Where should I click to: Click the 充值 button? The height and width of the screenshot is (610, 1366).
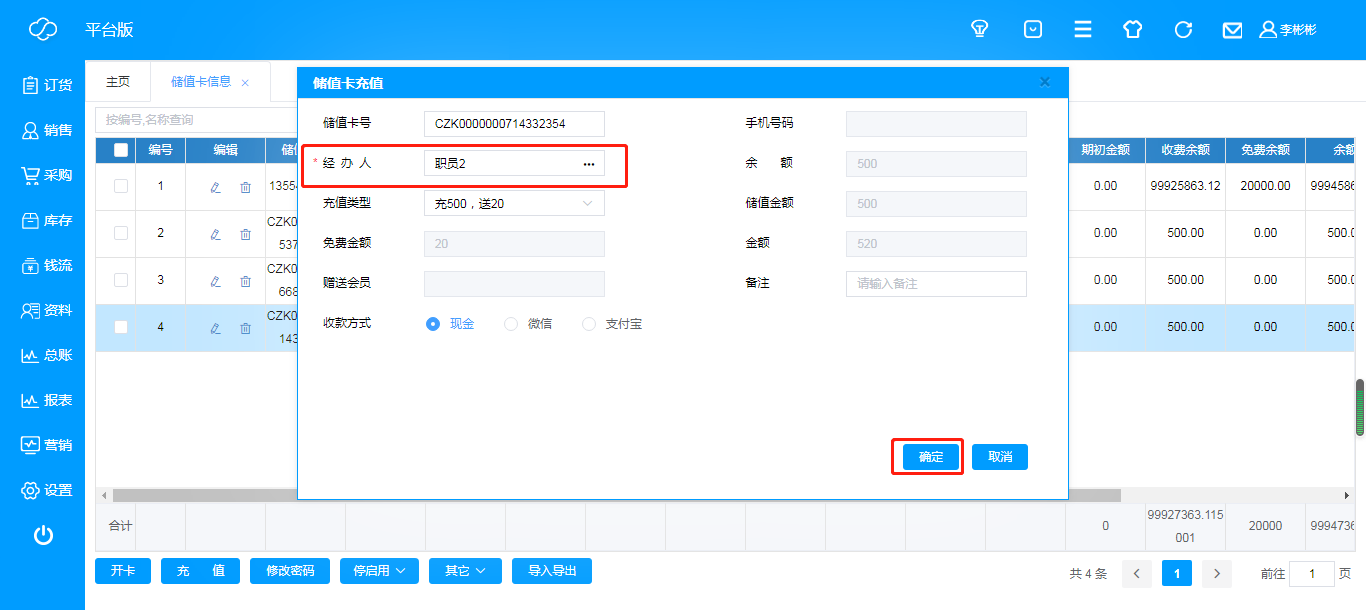[x=200, y=571]
